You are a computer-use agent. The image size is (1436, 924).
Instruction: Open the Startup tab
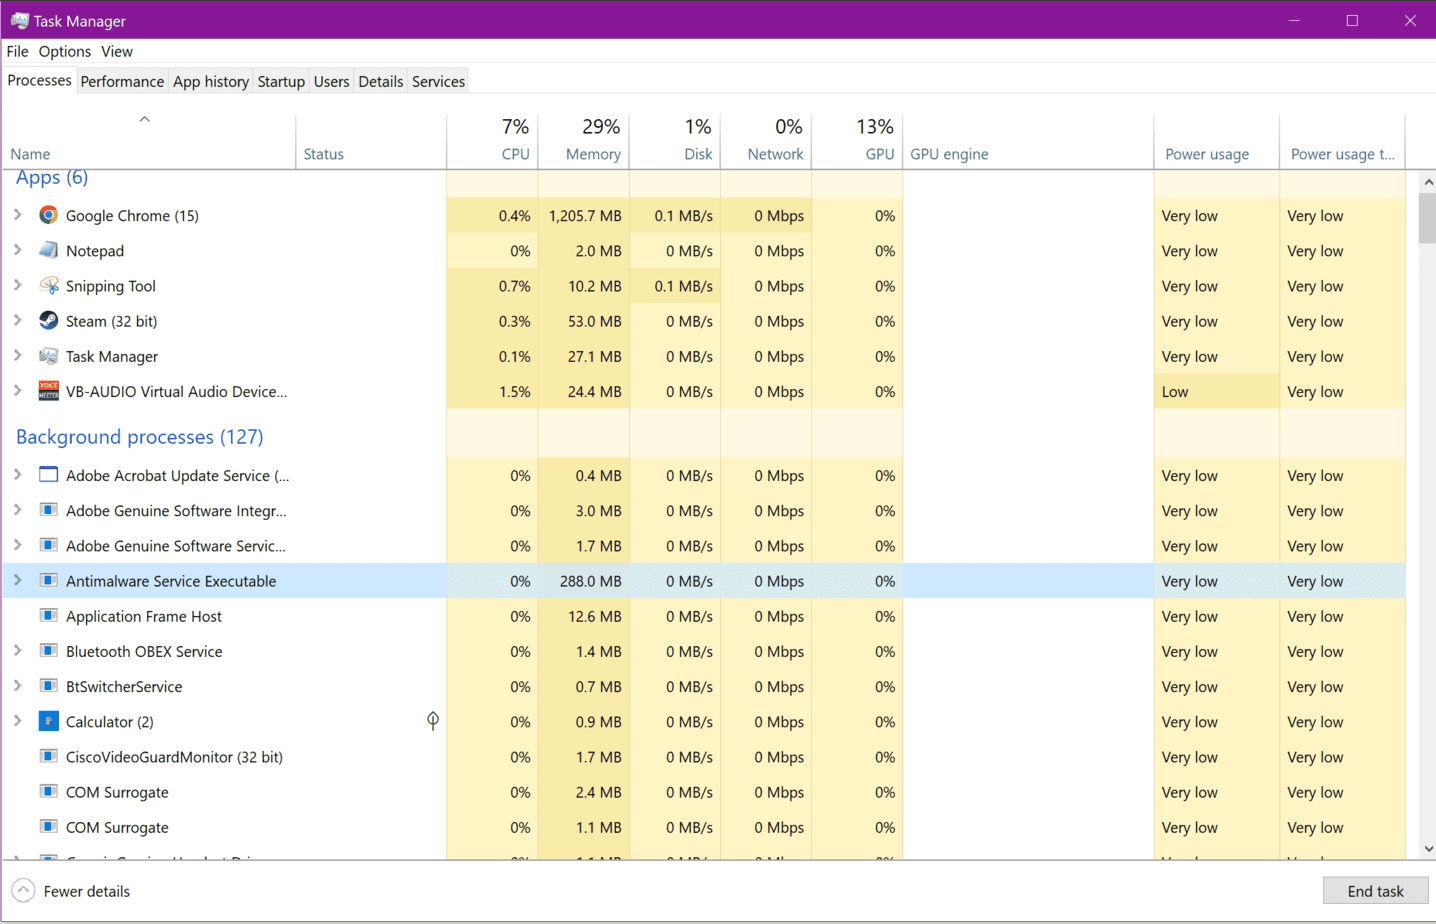click(x=281, y=81)
